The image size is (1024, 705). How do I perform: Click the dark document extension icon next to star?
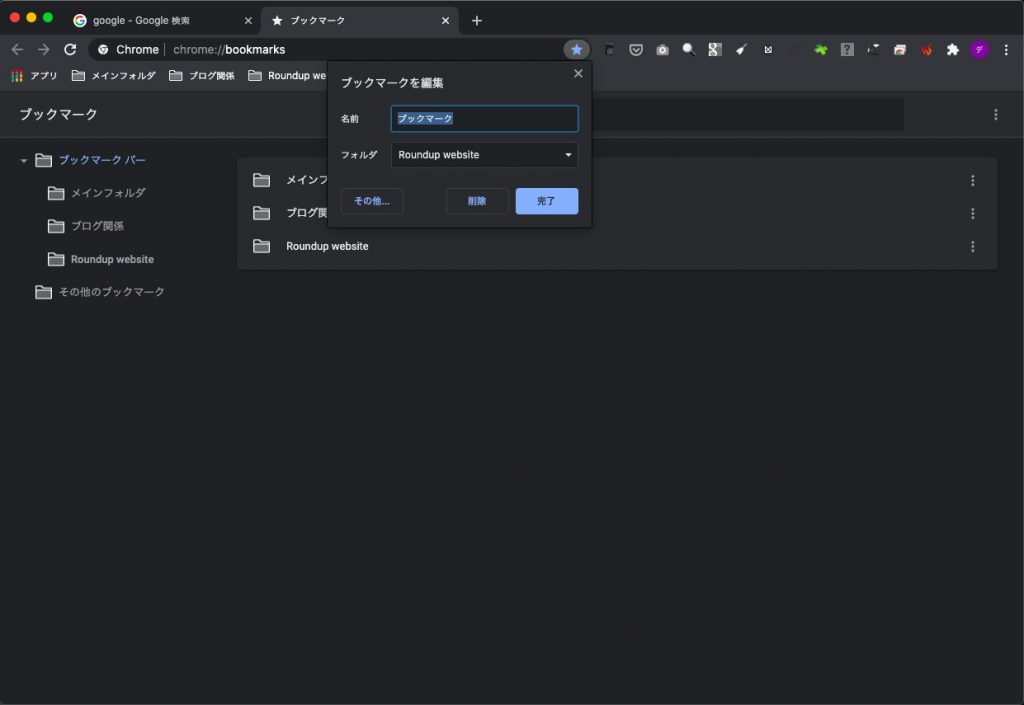pyautogui.click(x=609, y=50)
